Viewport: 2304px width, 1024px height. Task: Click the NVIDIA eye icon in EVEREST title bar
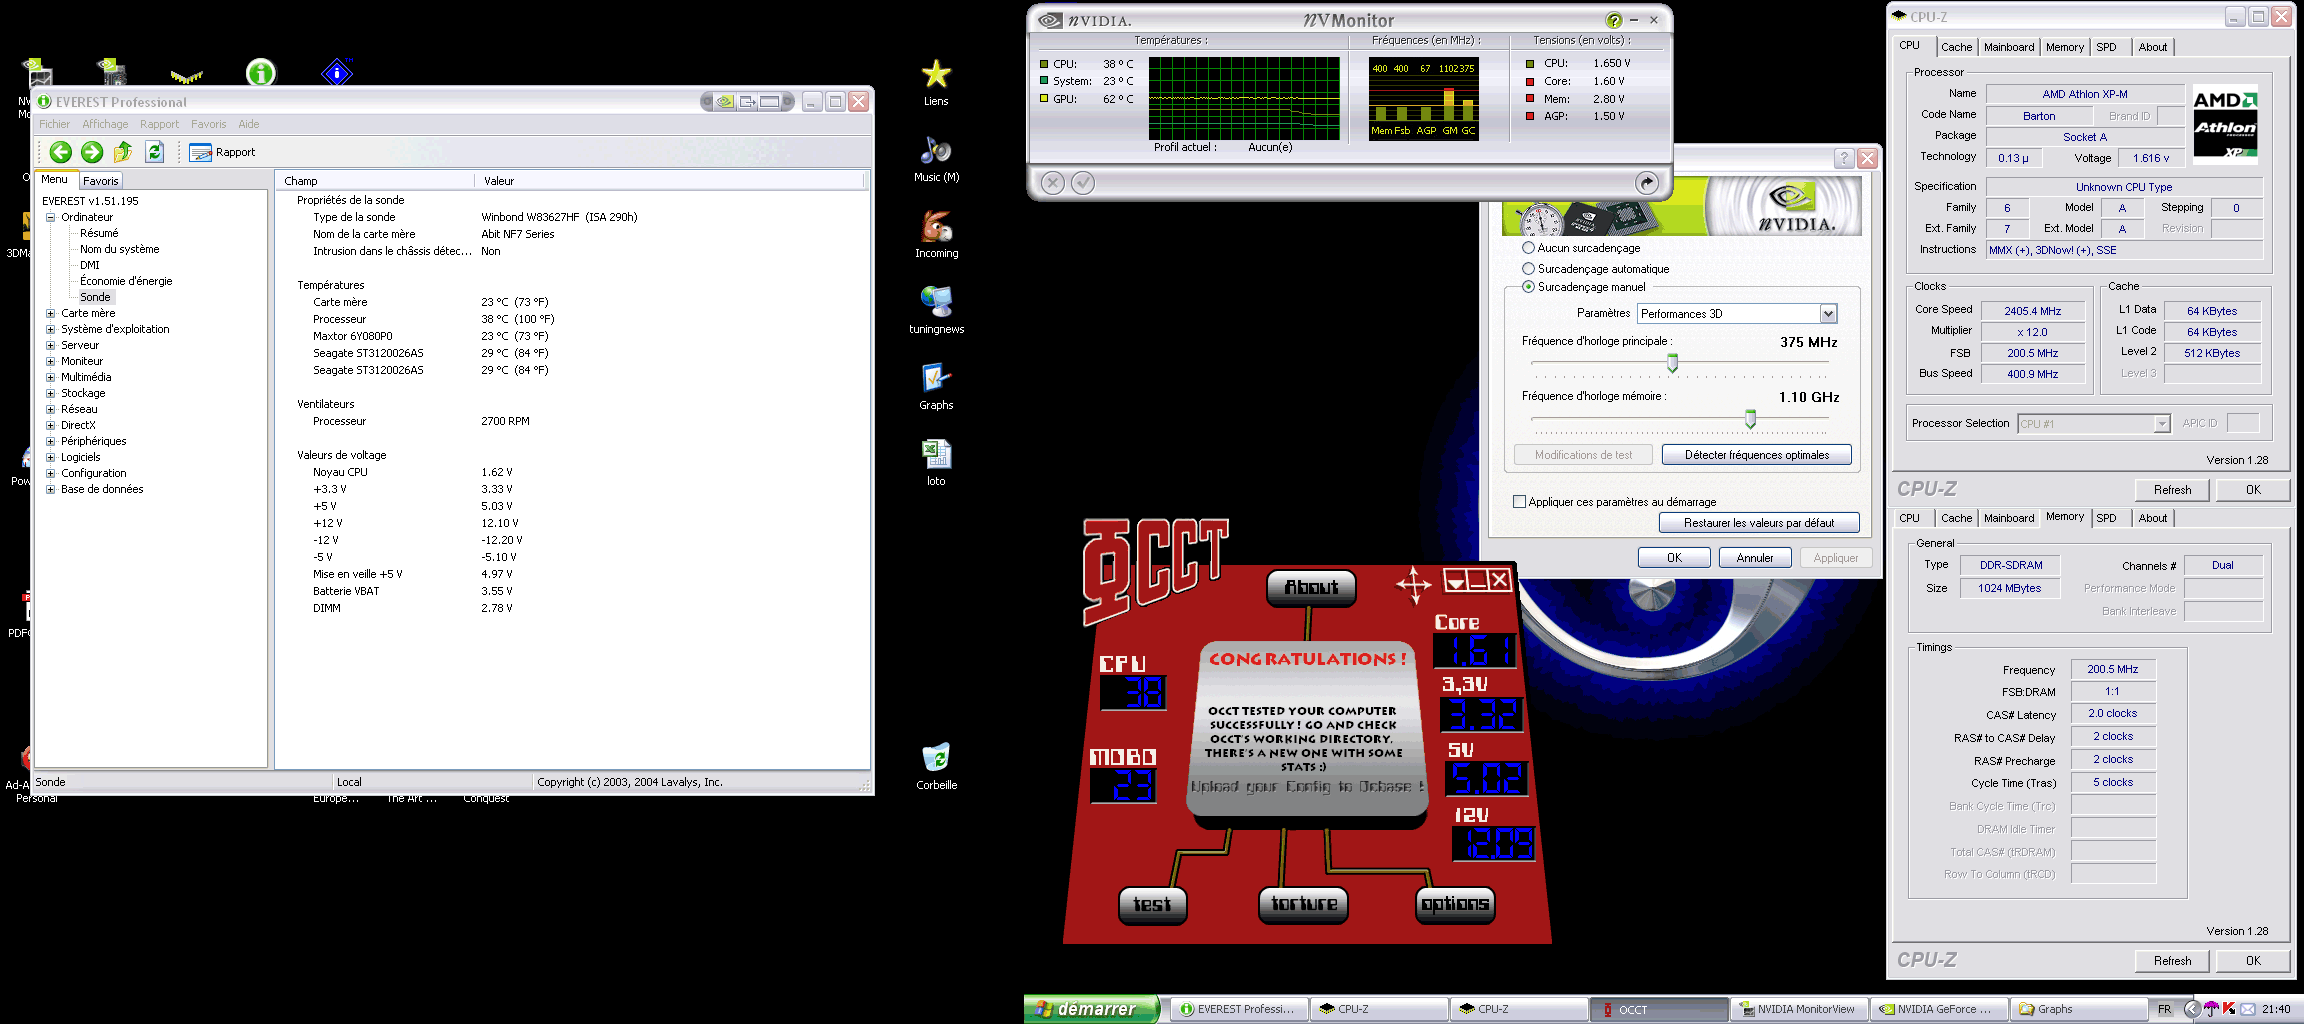724,101
